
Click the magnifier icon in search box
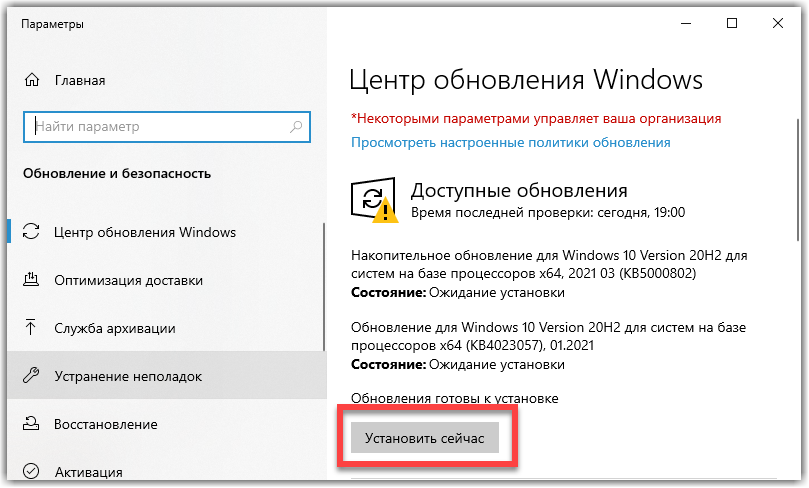tap(296, 127)
